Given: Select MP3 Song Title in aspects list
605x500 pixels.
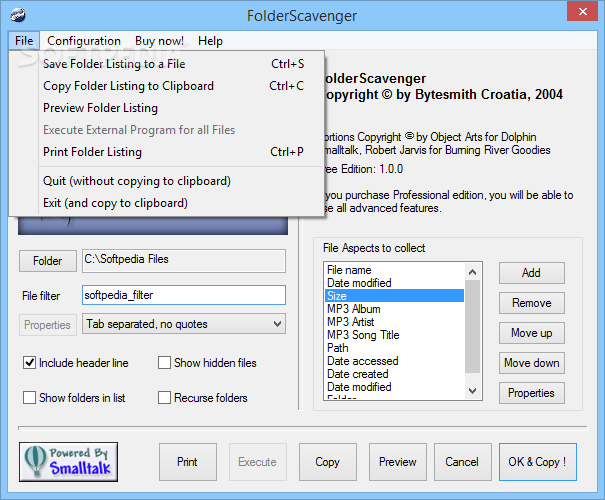Looking at the screenshot, I should (x=394, y=335).
